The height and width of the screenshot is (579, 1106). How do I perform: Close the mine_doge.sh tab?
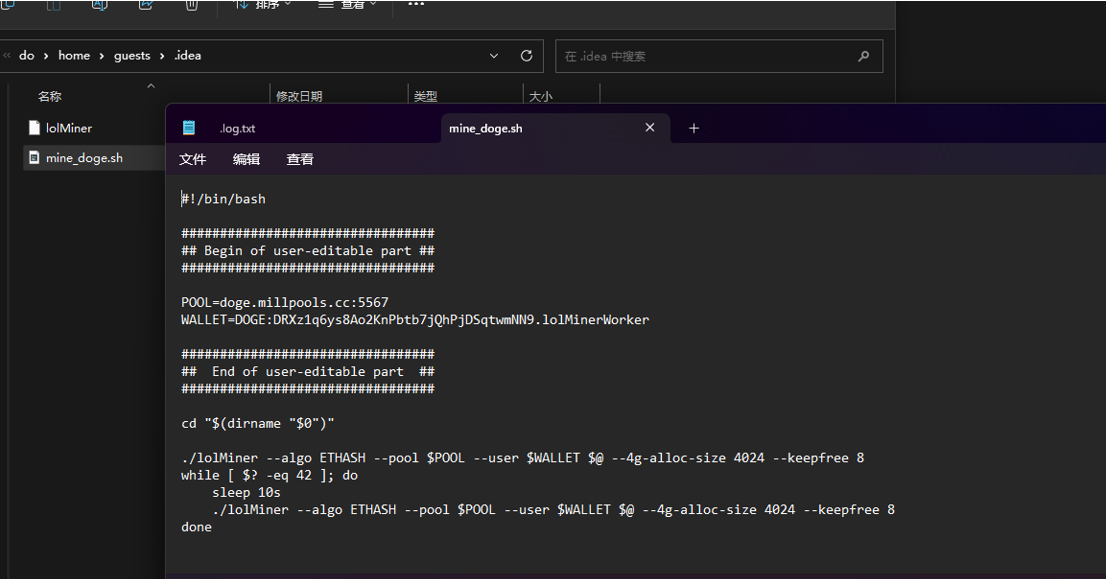(x=650, y=128)
